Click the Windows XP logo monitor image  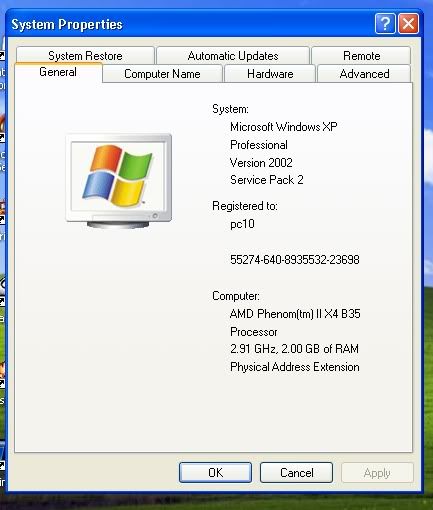pos(119,181)
